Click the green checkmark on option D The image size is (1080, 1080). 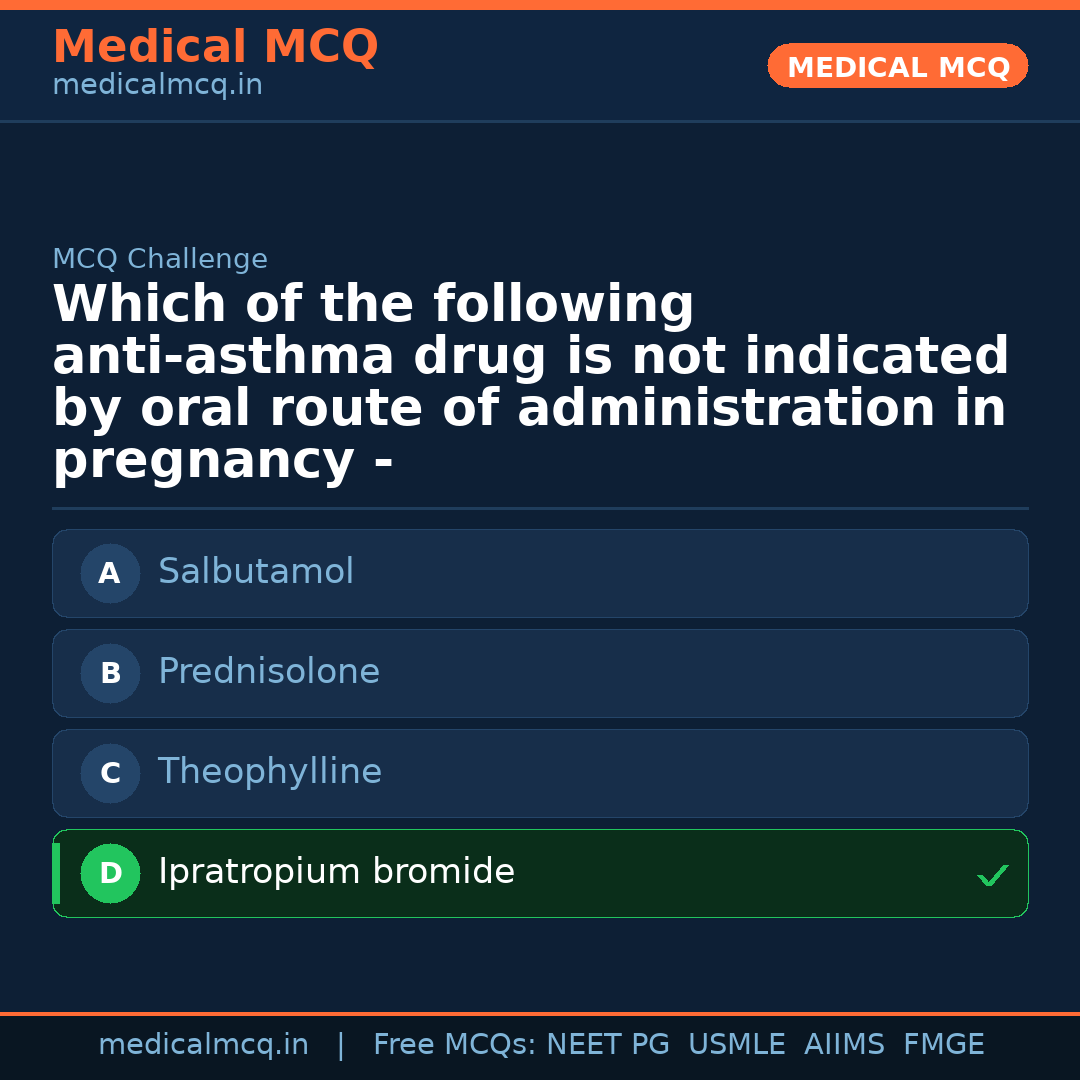(992, 875)
